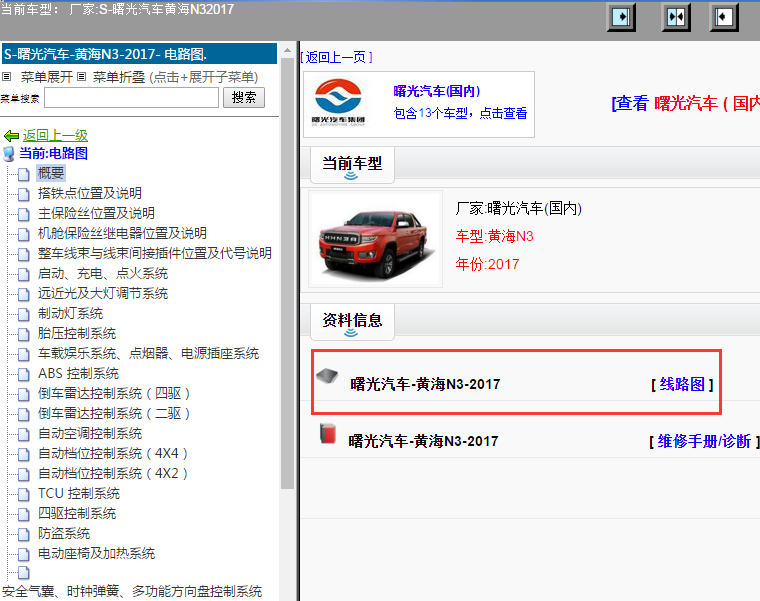
Task: Click 包含13个车型，点击查看 link
Action: coord(460,113)
